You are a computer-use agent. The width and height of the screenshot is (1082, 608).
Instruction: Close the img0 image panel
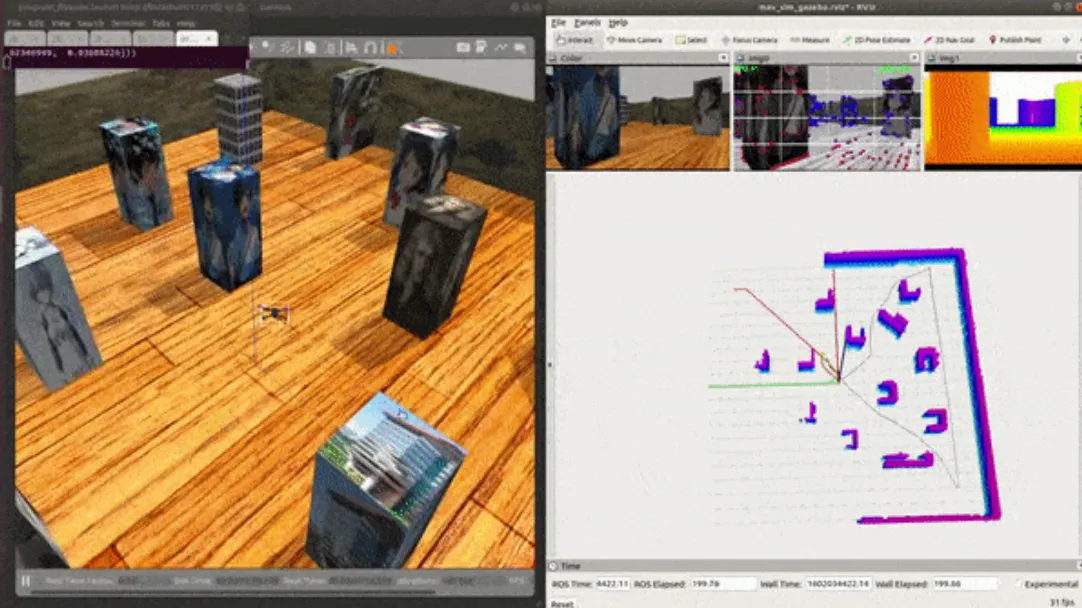(x=914, y=58)
